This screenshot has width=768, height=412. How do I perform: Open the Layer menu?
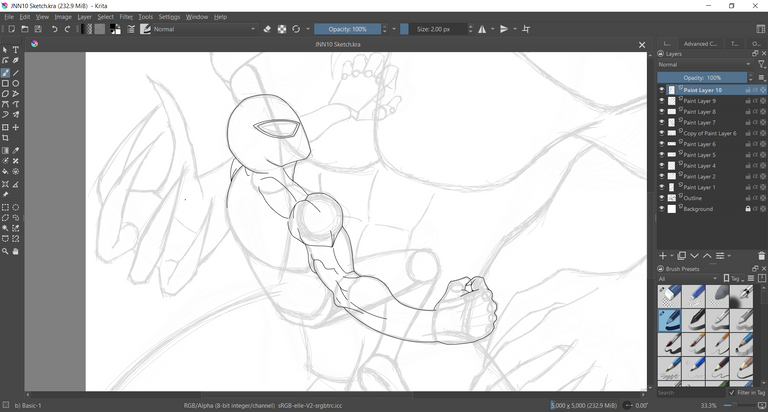84,17
